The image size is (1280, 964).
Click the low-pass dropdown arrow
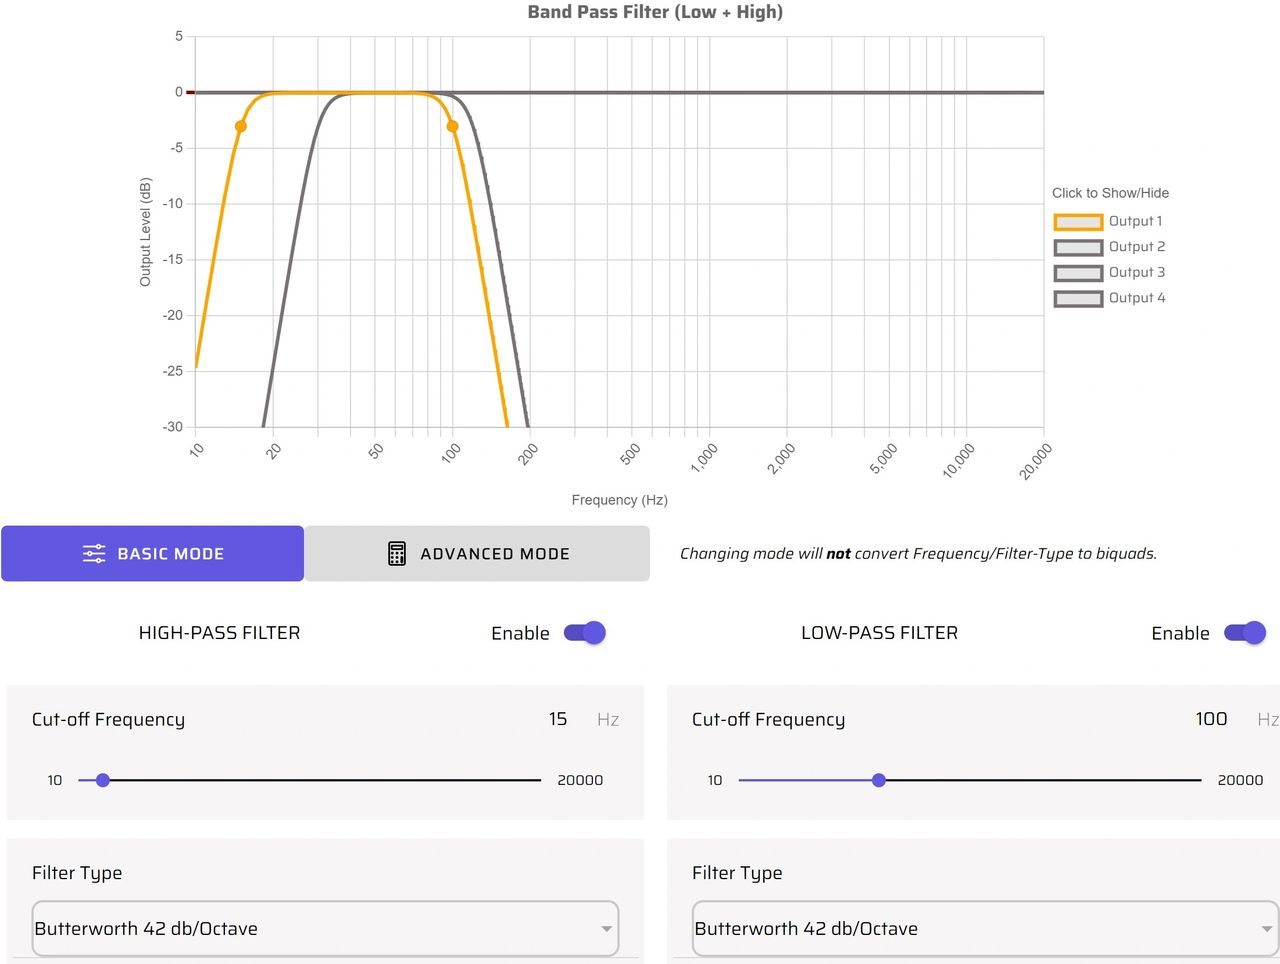(1266, 929)
